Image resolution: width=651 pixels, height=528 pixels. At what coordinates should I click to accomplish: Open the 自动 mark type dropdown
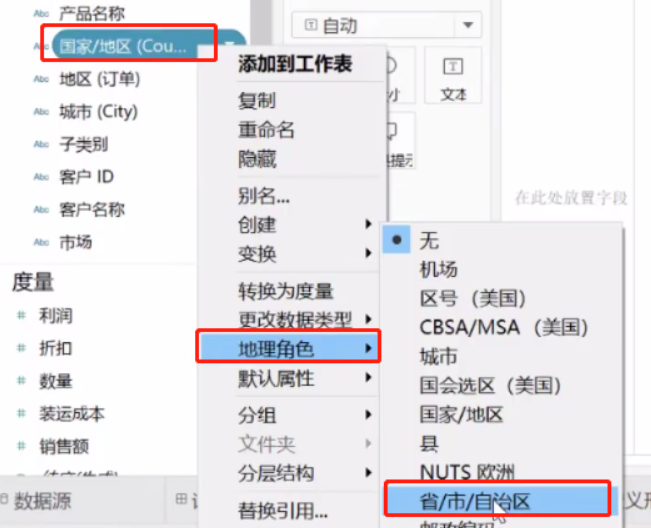coord(387,25)
